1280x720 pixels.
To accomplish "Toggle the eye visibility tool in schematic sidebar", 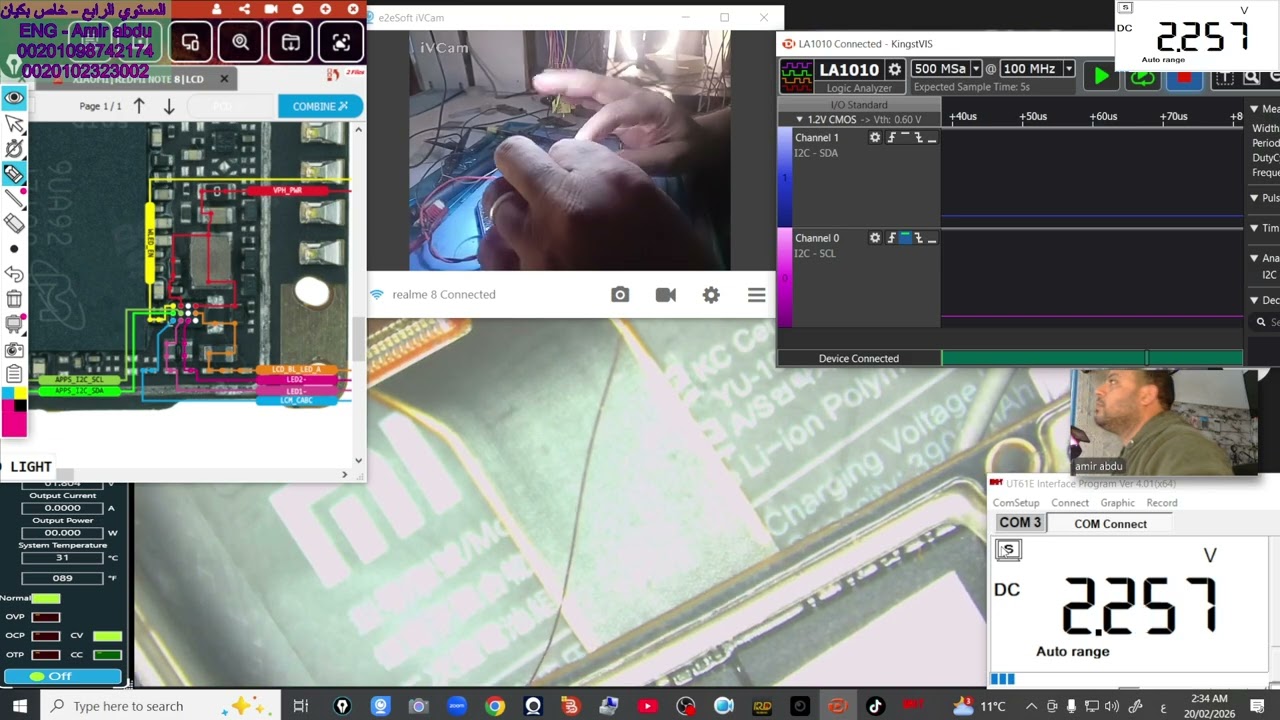I will click(14, 97).
